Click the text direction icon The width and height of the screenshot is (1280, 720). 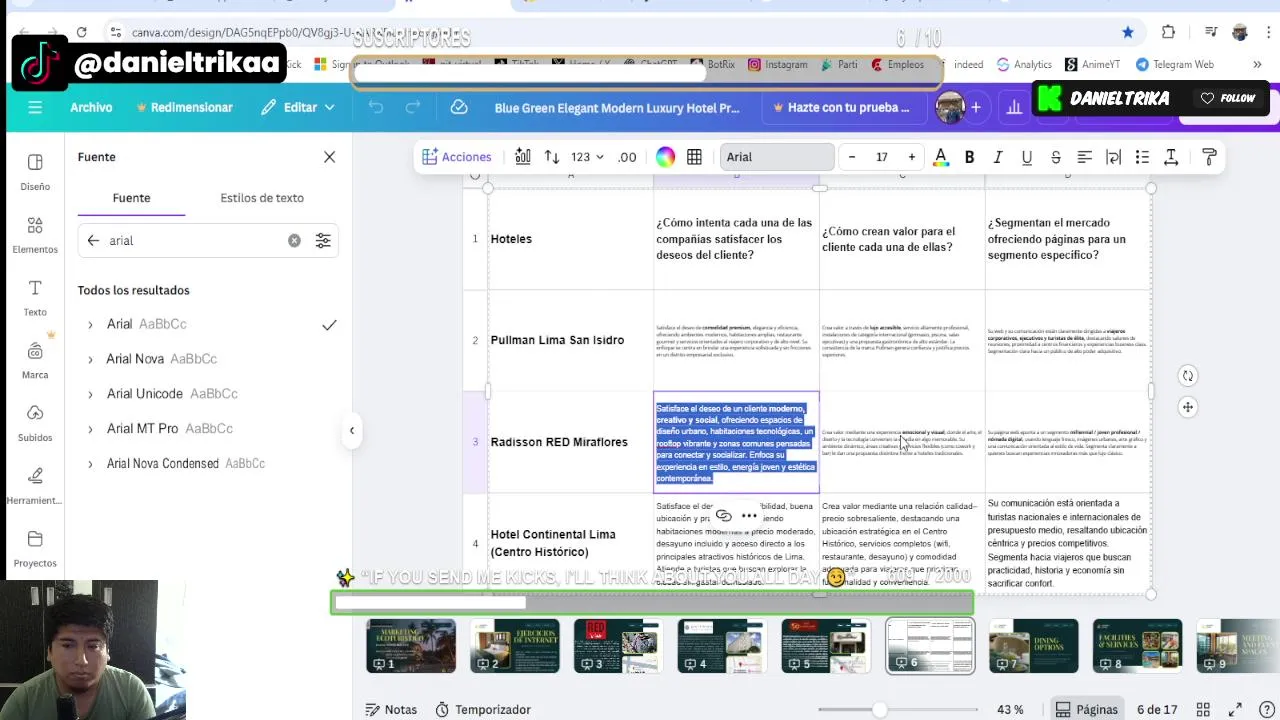(x=1113, y=157)
